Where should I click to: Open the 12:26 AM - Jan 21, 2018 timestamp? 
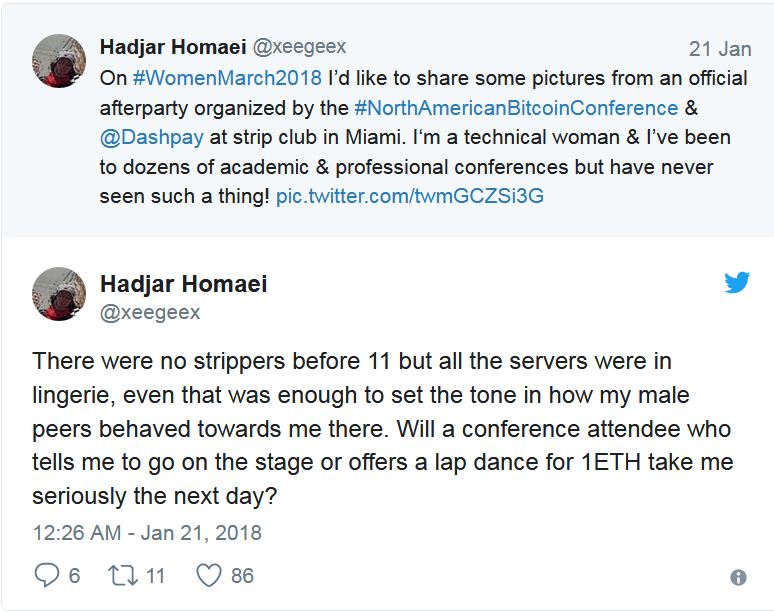coord(146,533)
